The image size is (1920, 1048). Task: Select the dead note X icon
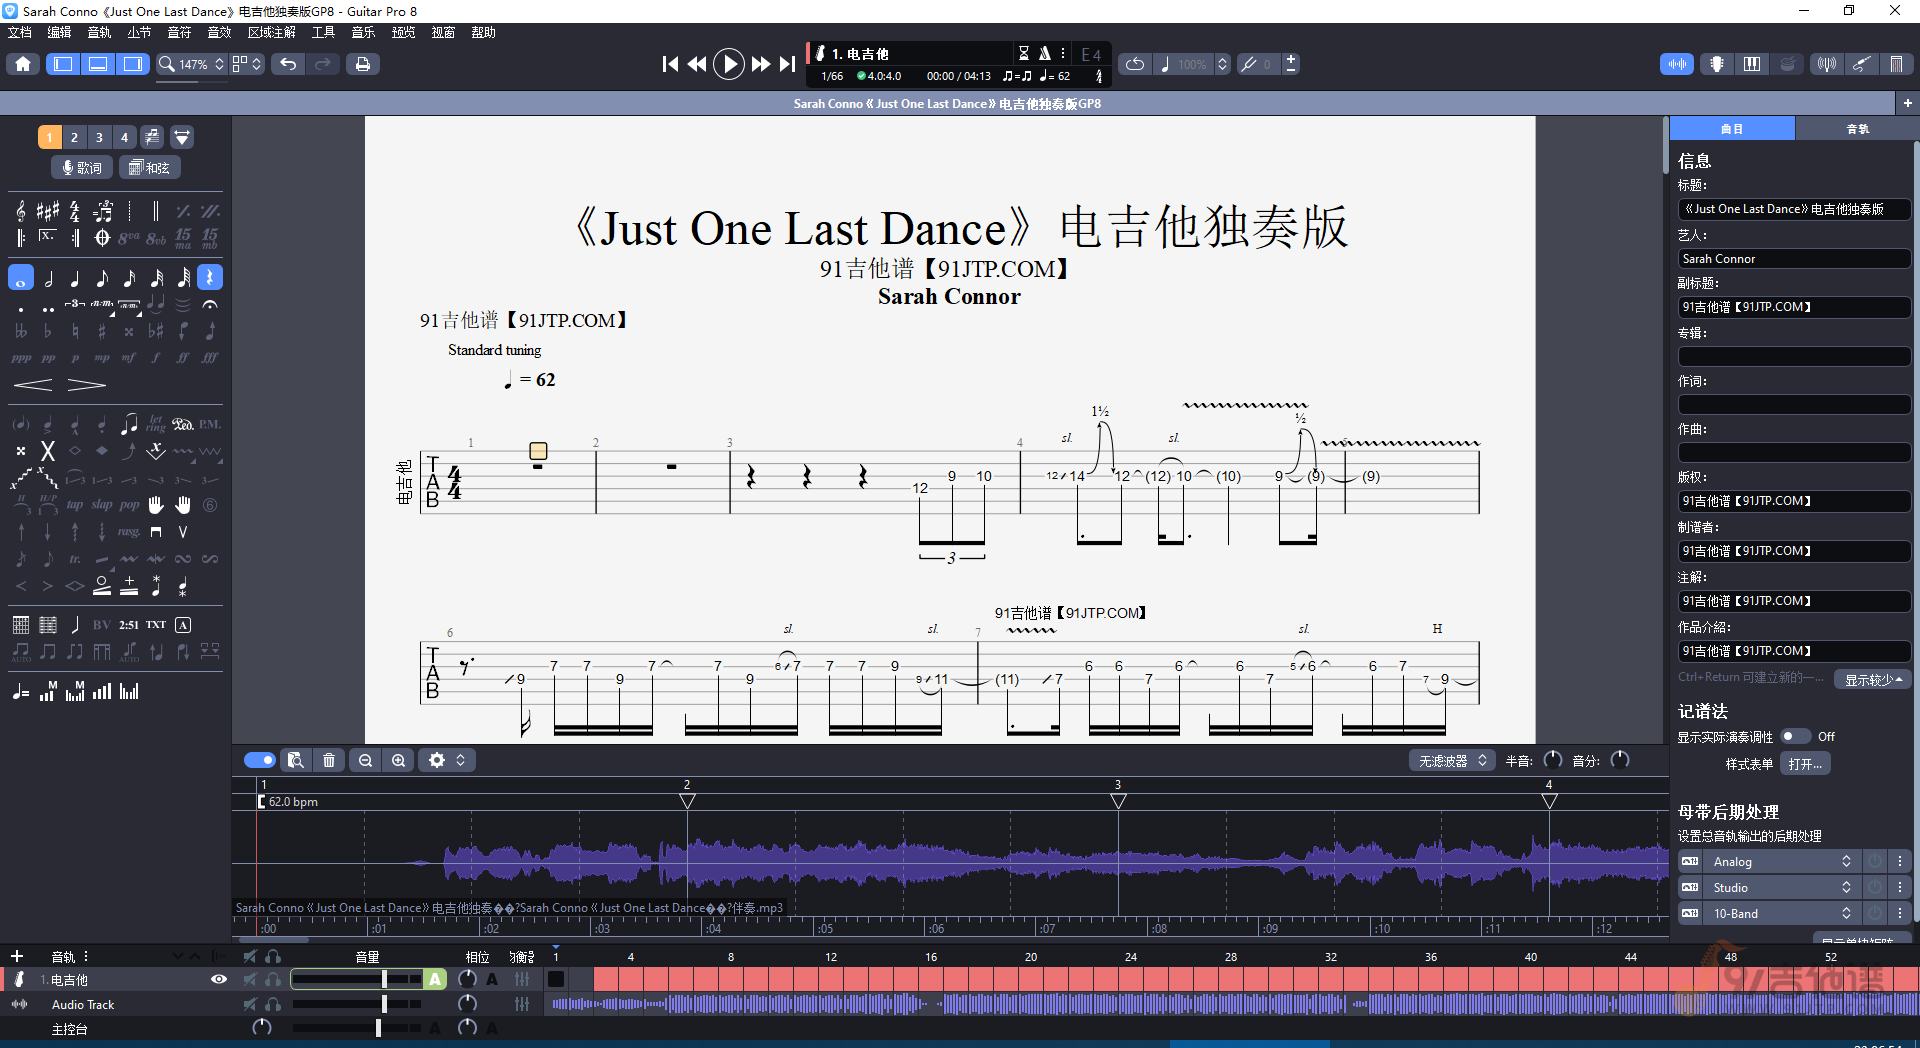click(47, 451)
